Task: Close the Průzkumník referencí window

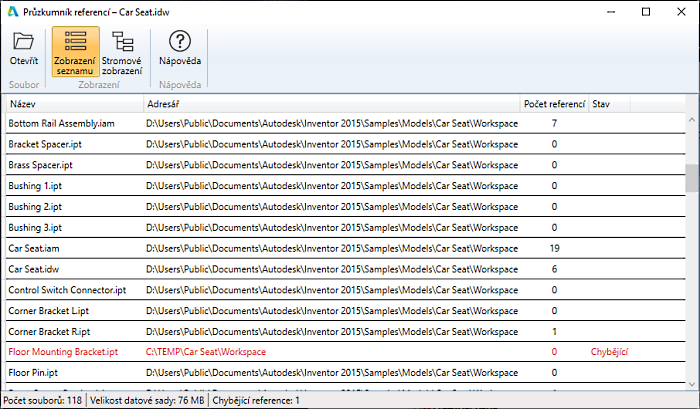Action: point(681,12)
